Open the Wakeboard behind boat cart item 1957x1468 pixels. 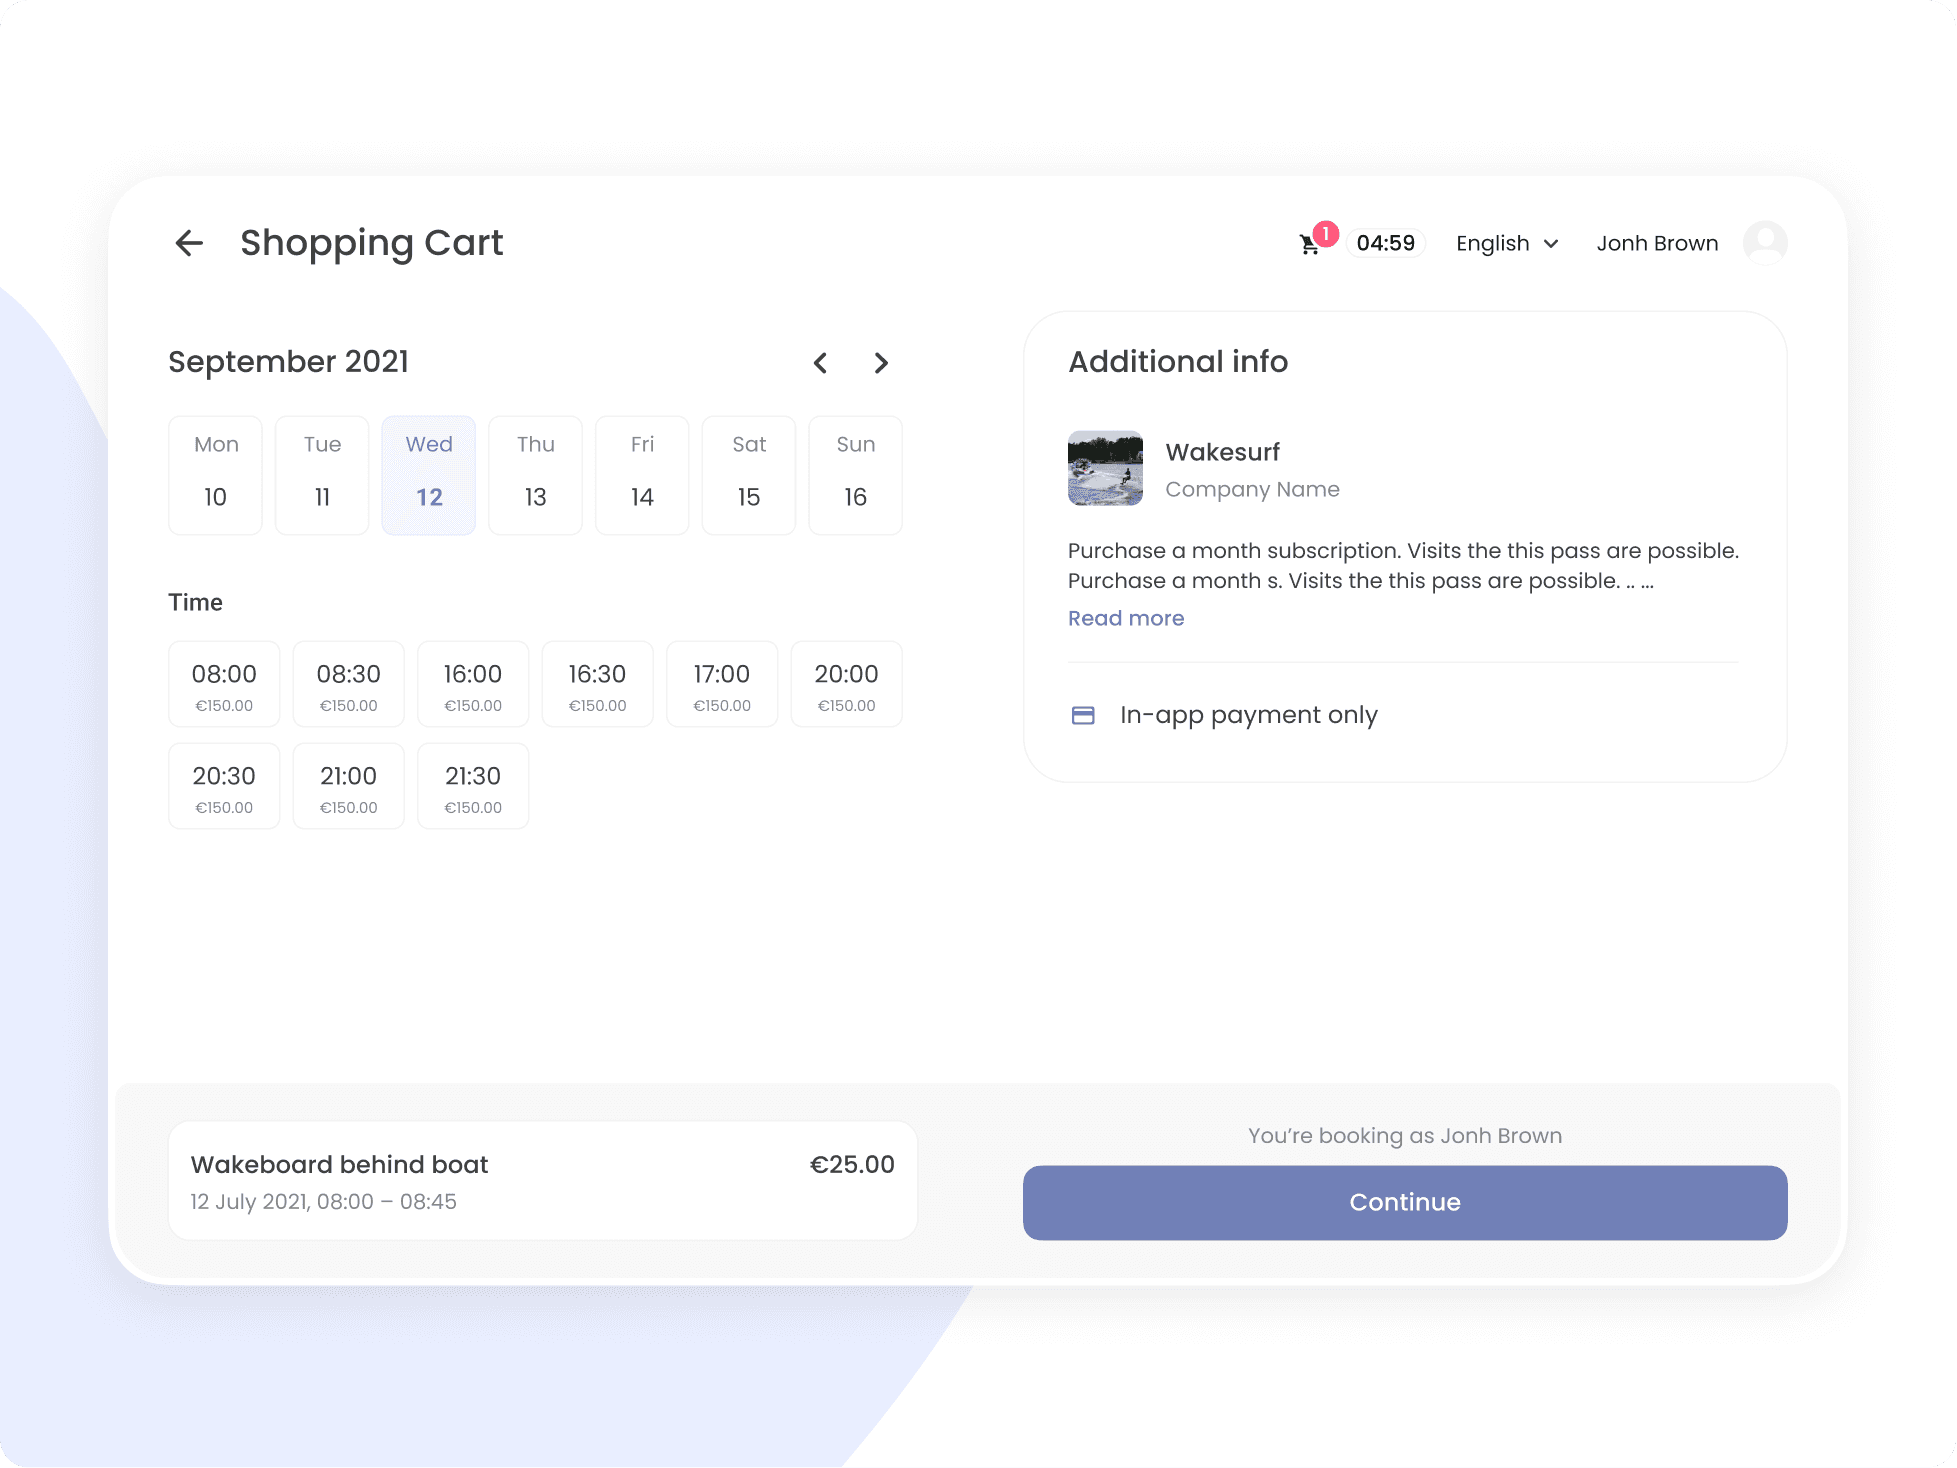[x=542, y=1181]
